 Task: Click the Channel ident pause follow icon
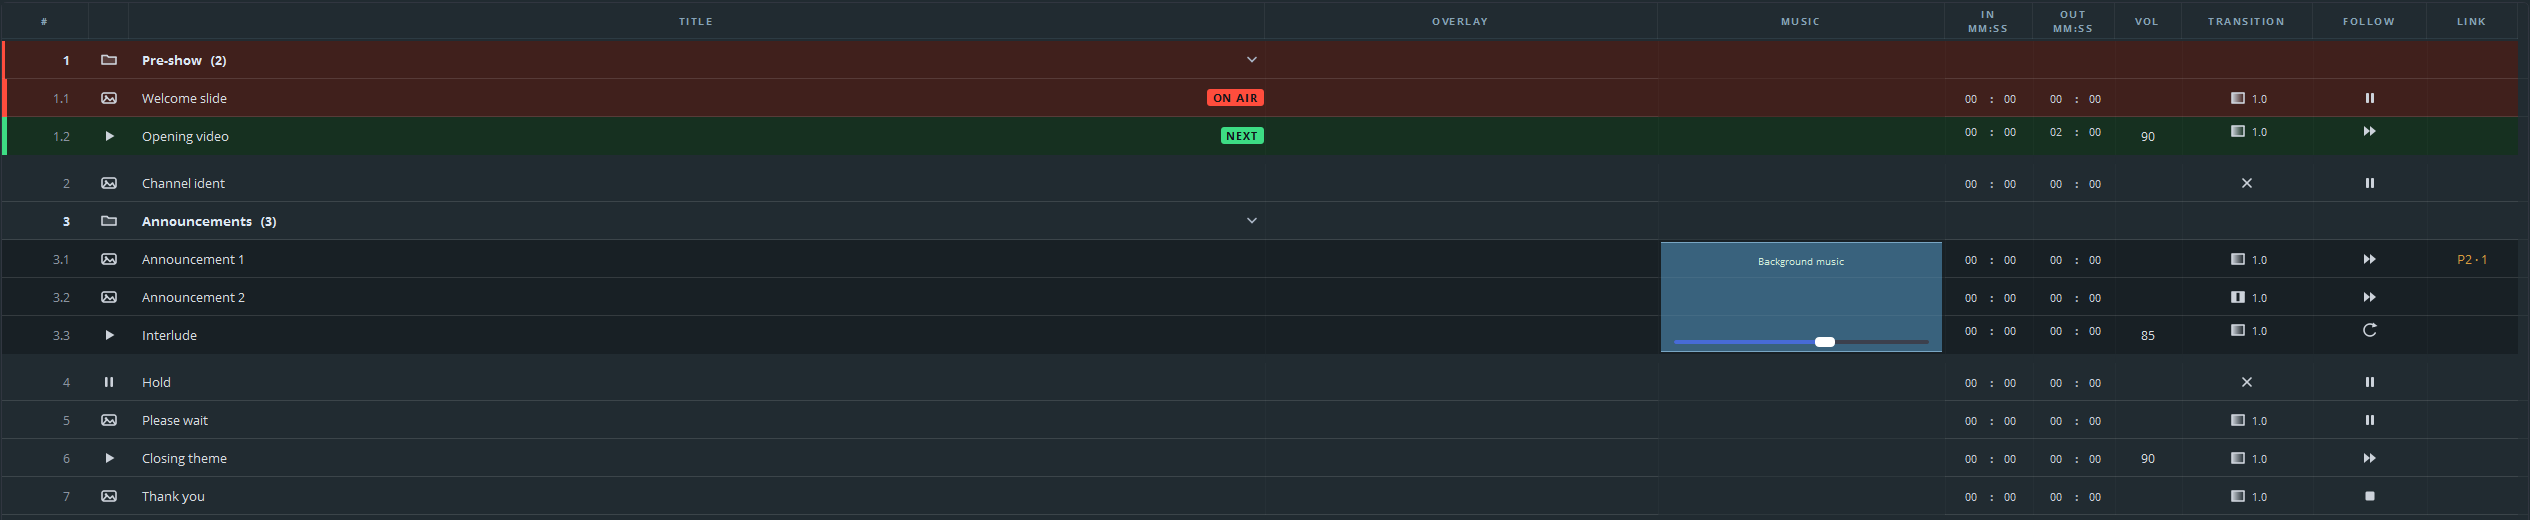coord(2369,183)
